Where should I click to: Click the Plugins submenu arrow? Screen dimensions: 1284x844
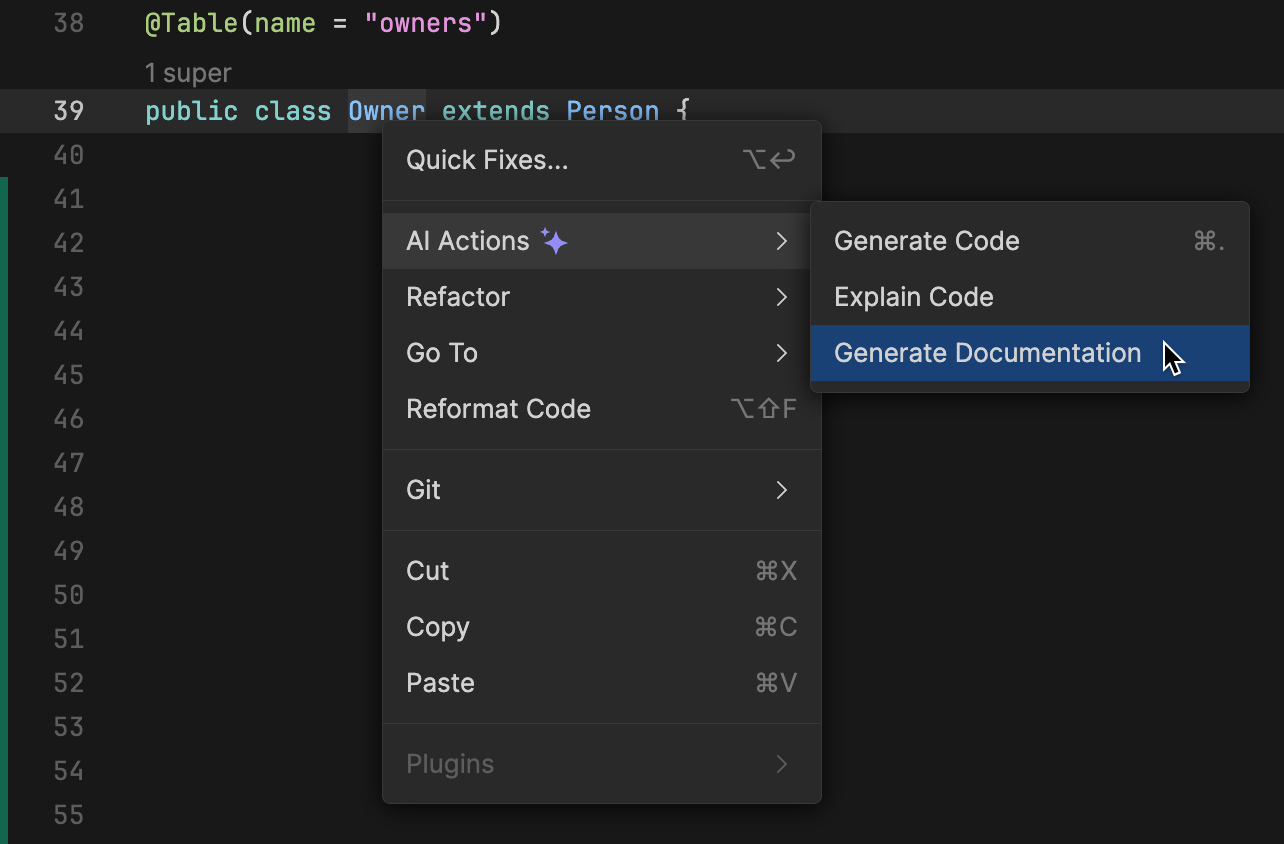coord(782,764)
